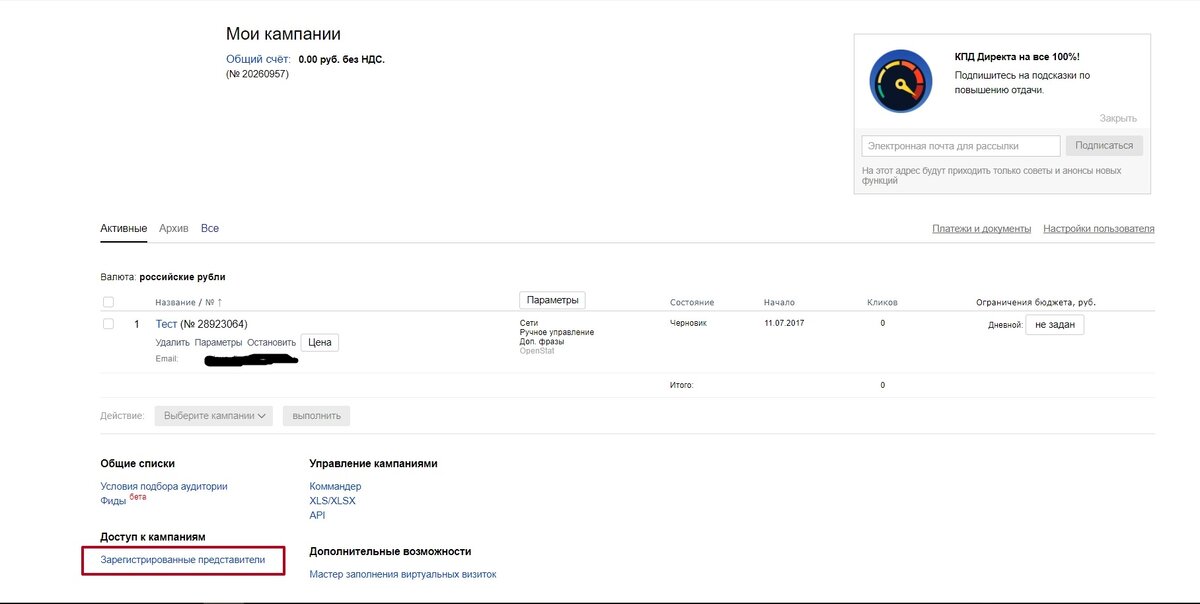Open Мастер заполнения виртуальных визиток link
This screenshot has width=1200, height=604.
click(x=403, y=574)
